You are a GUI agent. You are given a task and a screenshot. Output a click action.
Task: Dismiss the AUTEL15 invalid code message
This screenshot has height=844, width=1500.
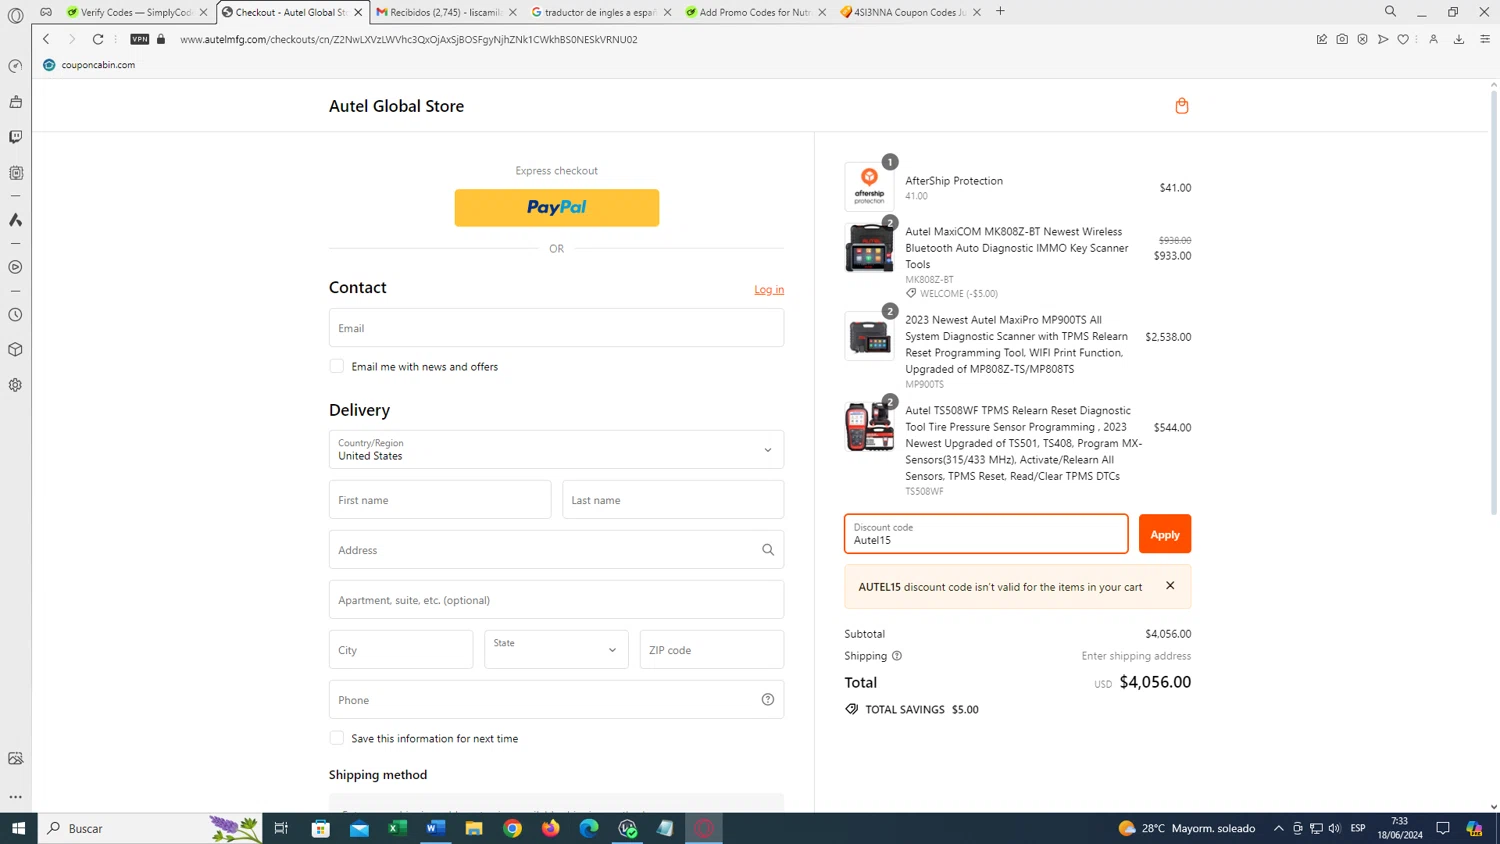click(1170, 586)
